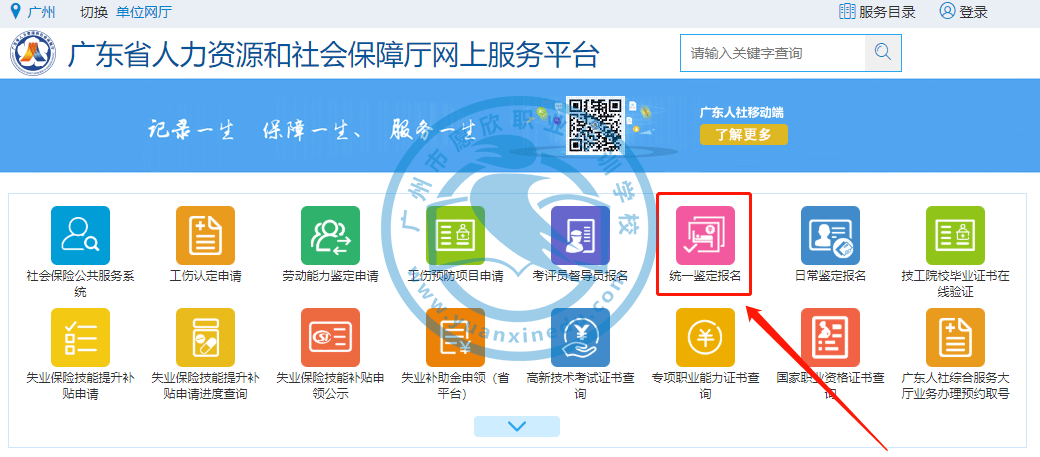The width and height of the screenshot is (1040, 457).
Task: Open 失业保险技能提升补贴申请 icon
Action: 80,337
